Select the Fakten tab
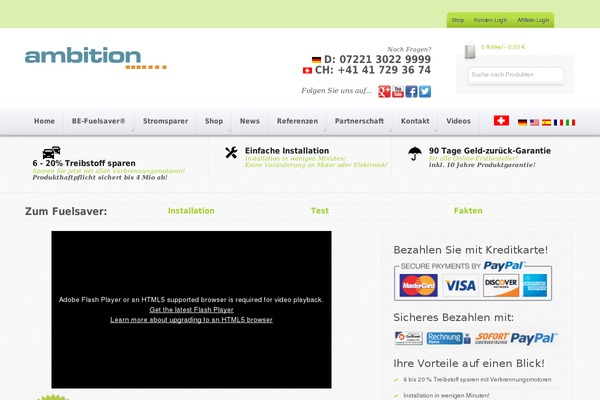The image size is (600, 400). (x=468, y=211)
